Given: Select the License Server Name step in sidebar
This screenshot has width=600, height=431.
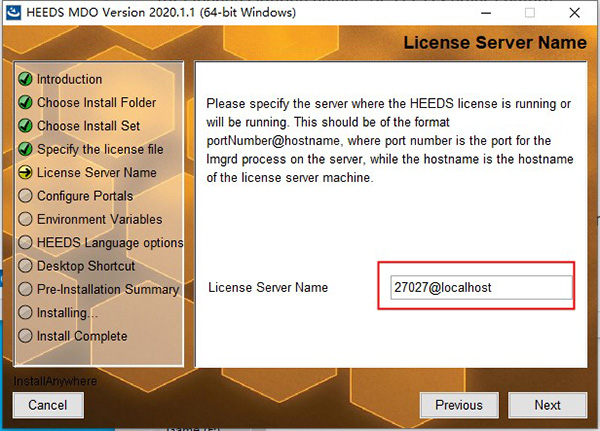Looking at the screenshot, I should coord(96,173).
